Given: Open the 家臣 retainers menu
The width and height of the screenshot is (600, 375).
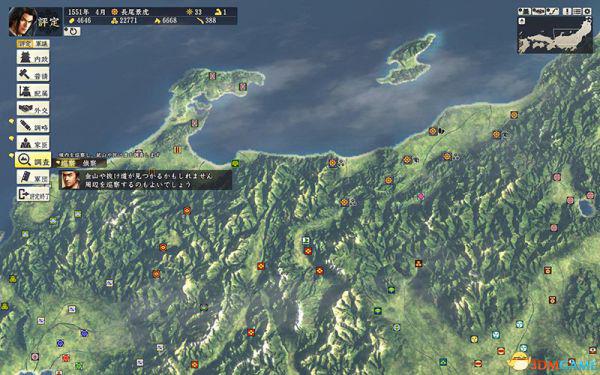Looking at the screenshot, I should click(33, 142).
